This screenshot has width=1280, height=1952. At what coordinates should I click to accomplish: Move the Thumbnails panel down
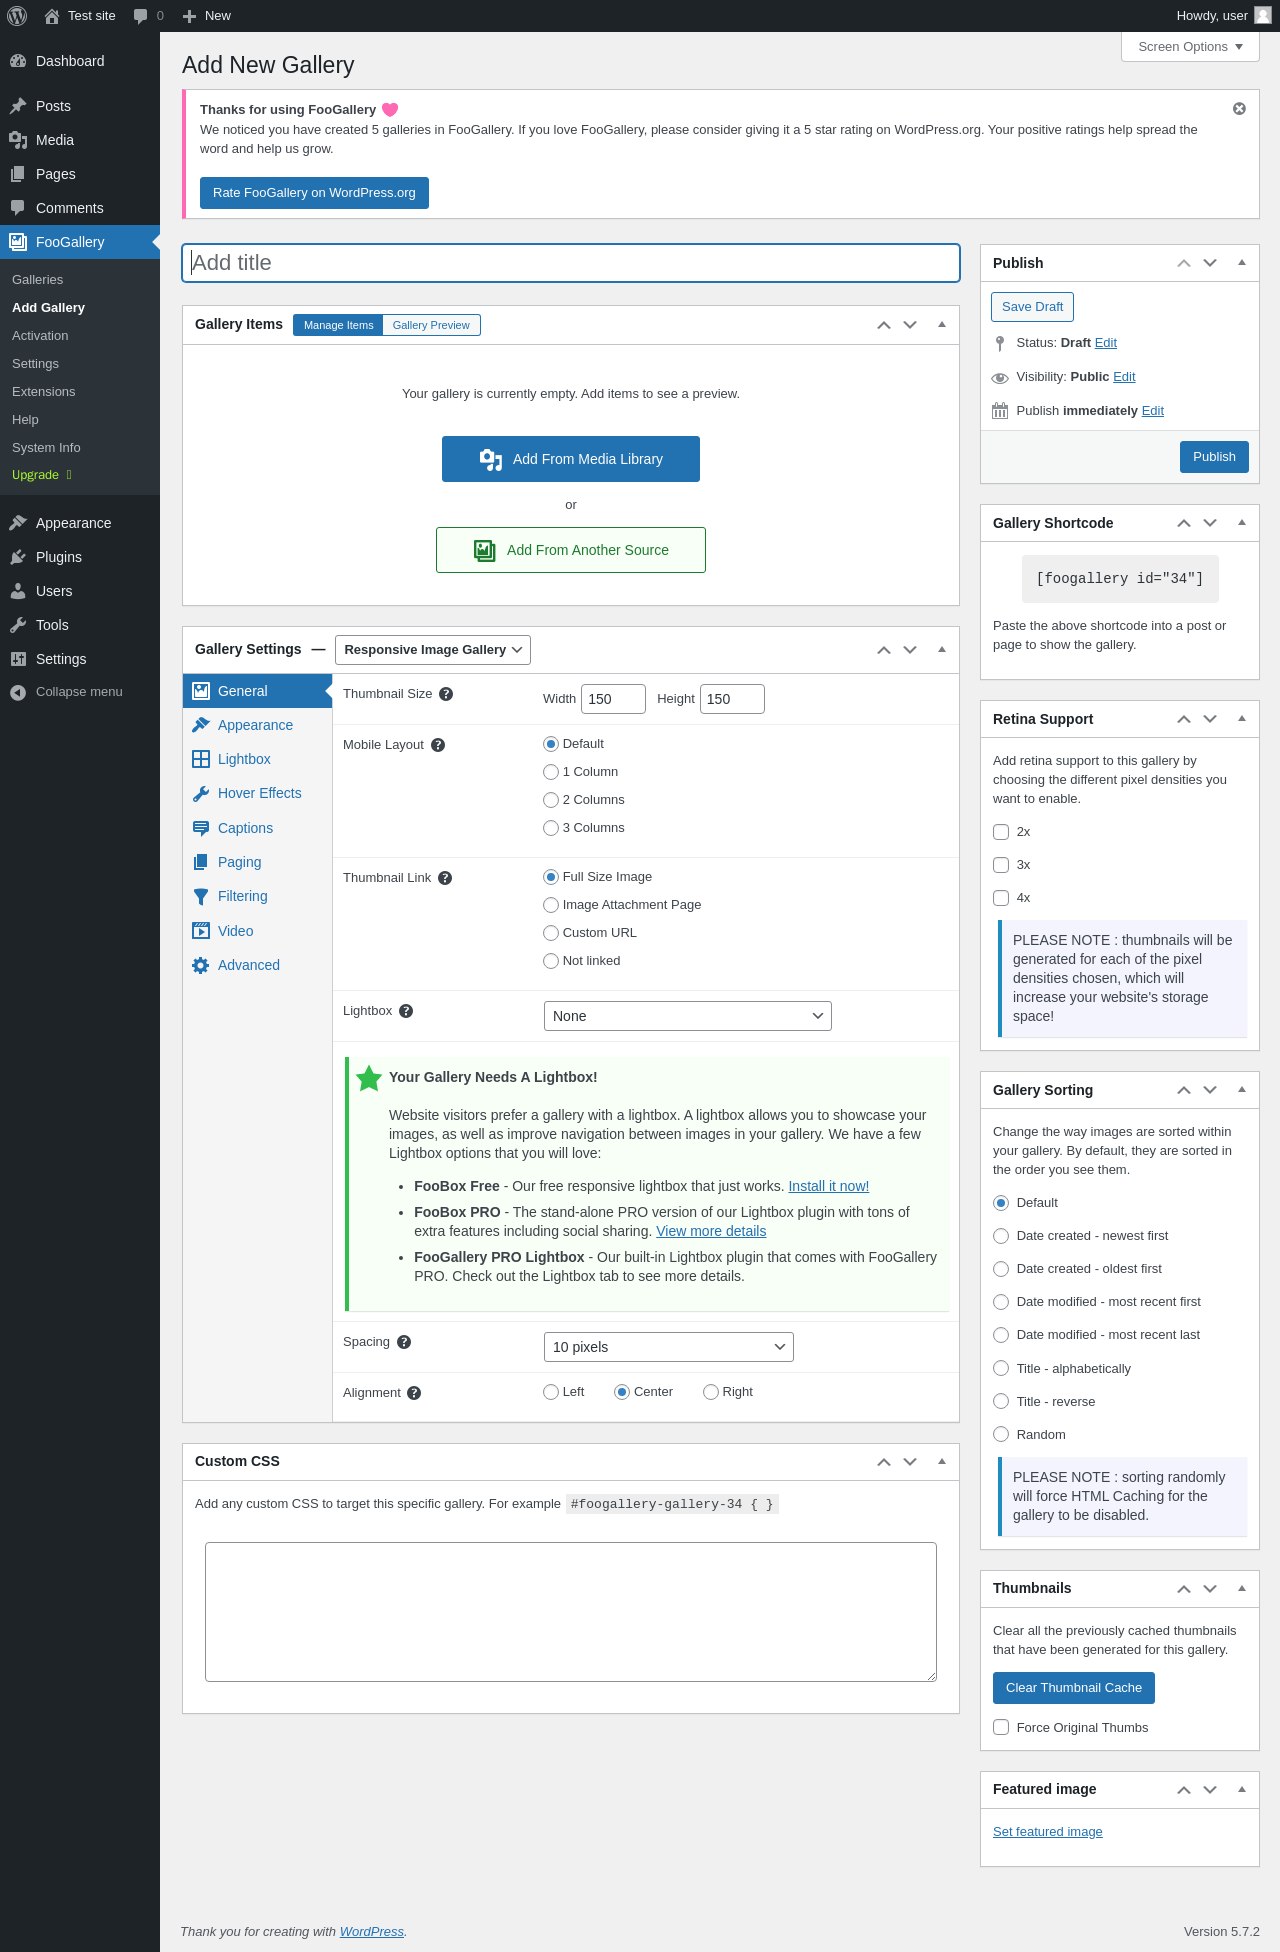pyautogui.click(x=1210, y=1588)
